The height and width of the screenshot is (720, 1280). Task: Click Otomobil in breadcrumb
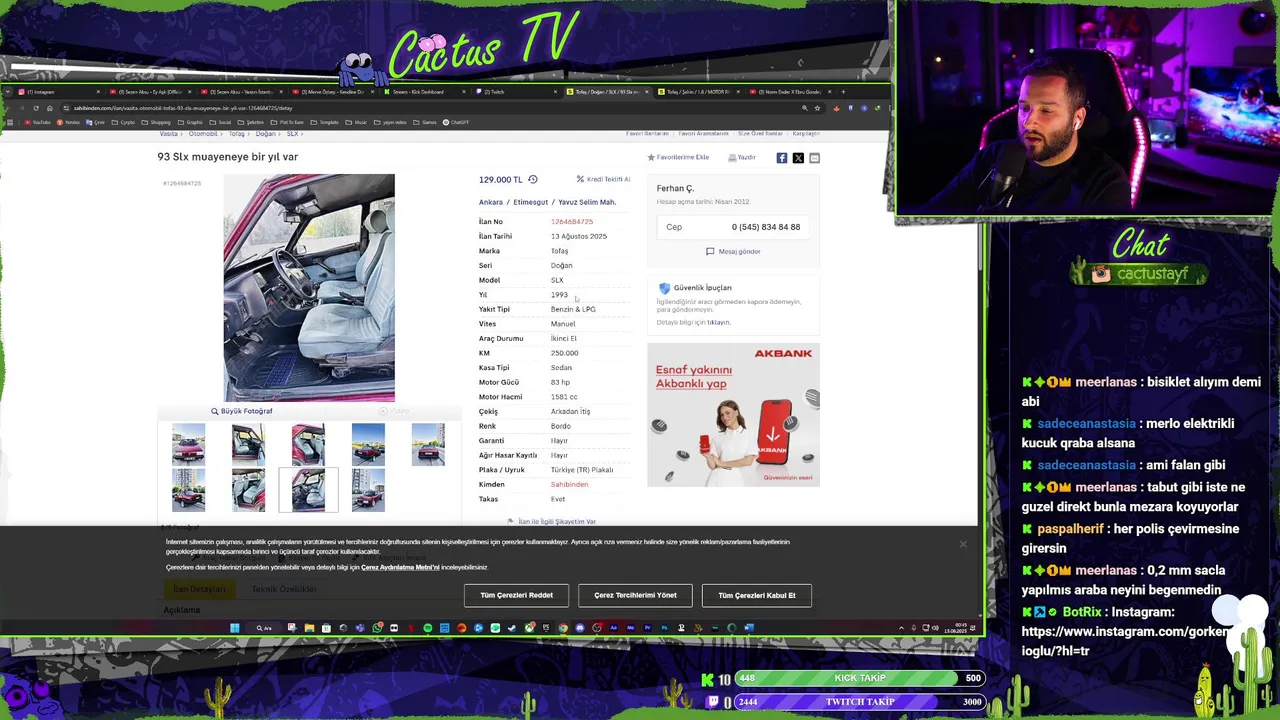pyautogui.click(x=203, y=133)
